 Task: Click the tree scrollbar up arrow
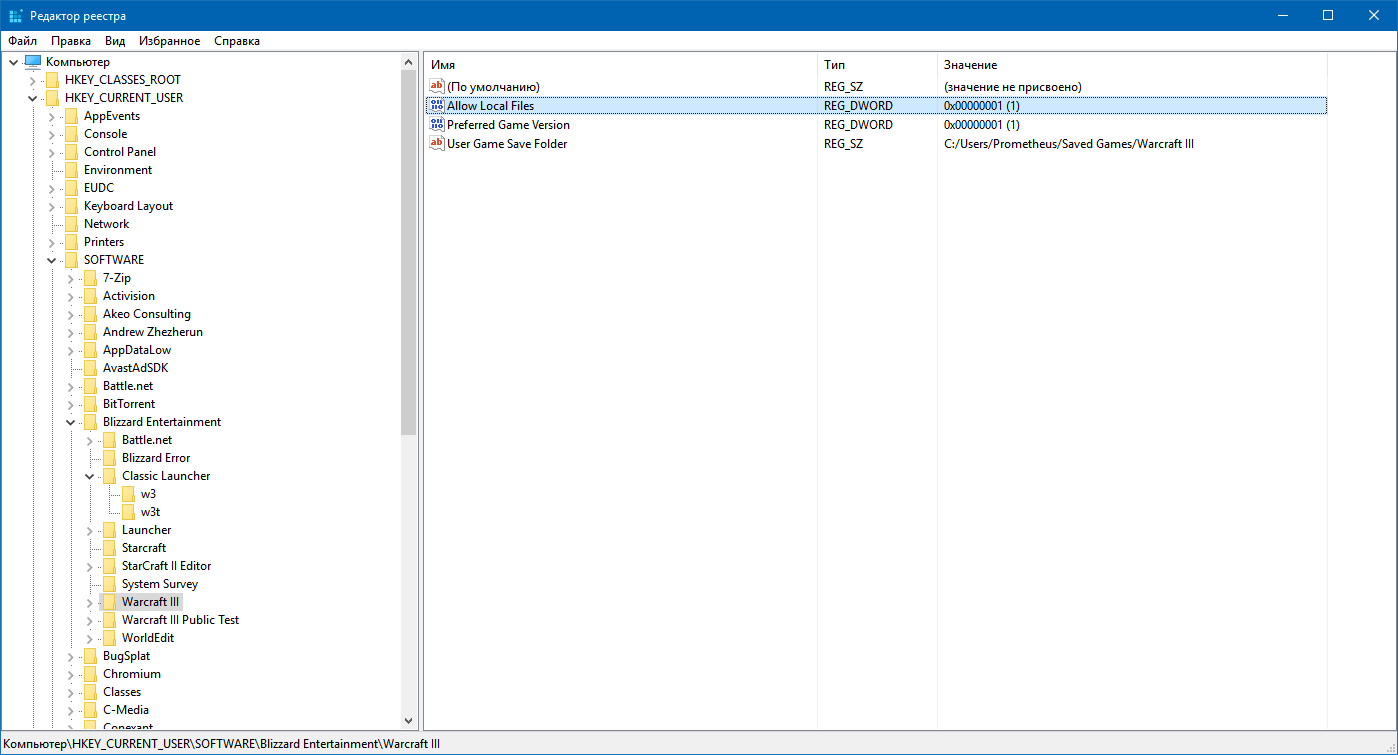(x=408, y=62)
